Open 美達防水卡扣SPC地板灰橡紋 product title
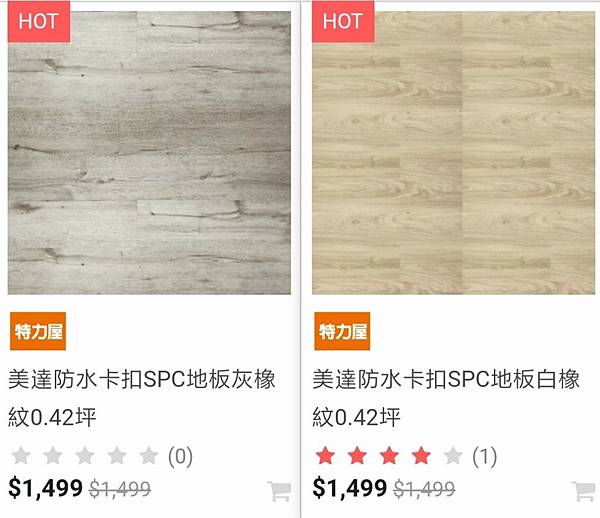The image size is (600, 518). [142, 398]
